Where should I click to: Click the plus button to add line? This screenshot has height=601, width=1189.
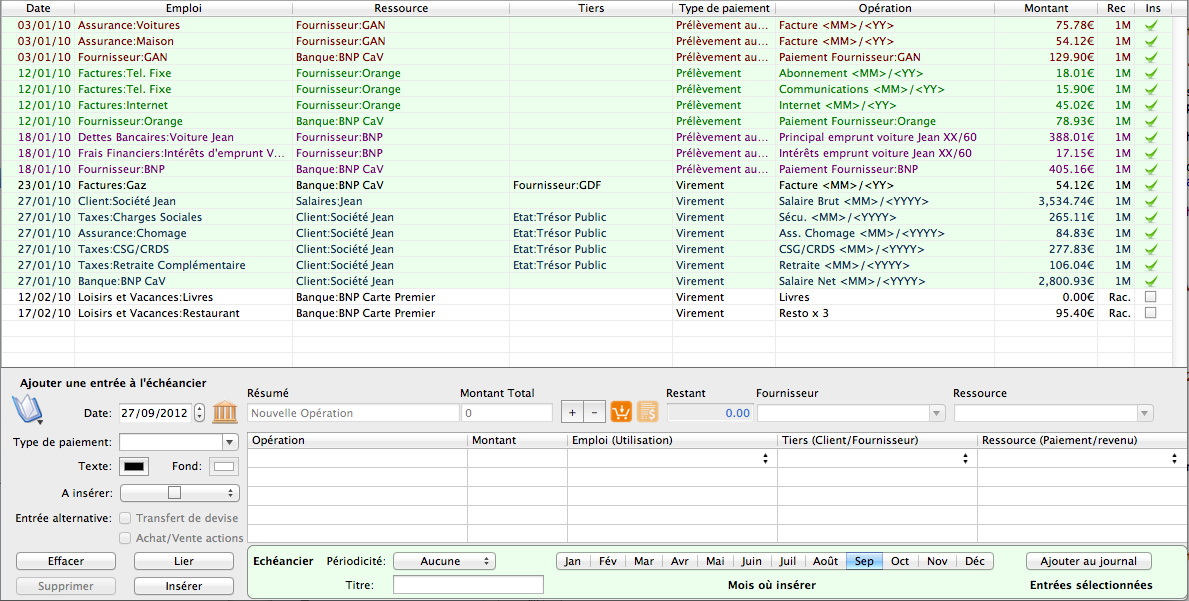point(572,413)
